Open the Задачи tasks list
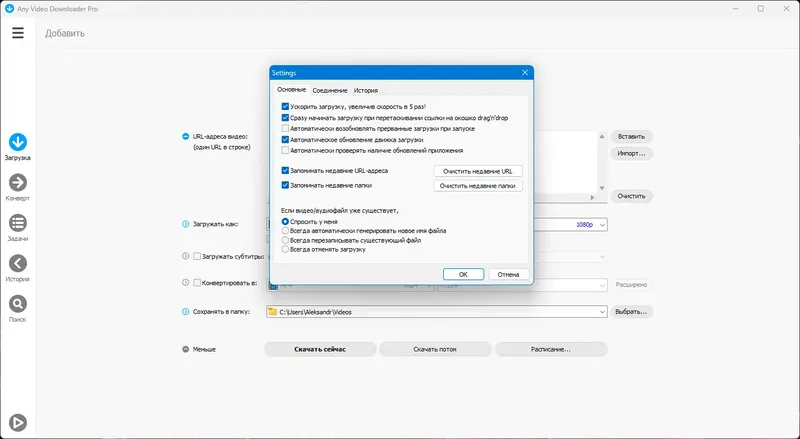The image size is (800, 439). [18, 228]
